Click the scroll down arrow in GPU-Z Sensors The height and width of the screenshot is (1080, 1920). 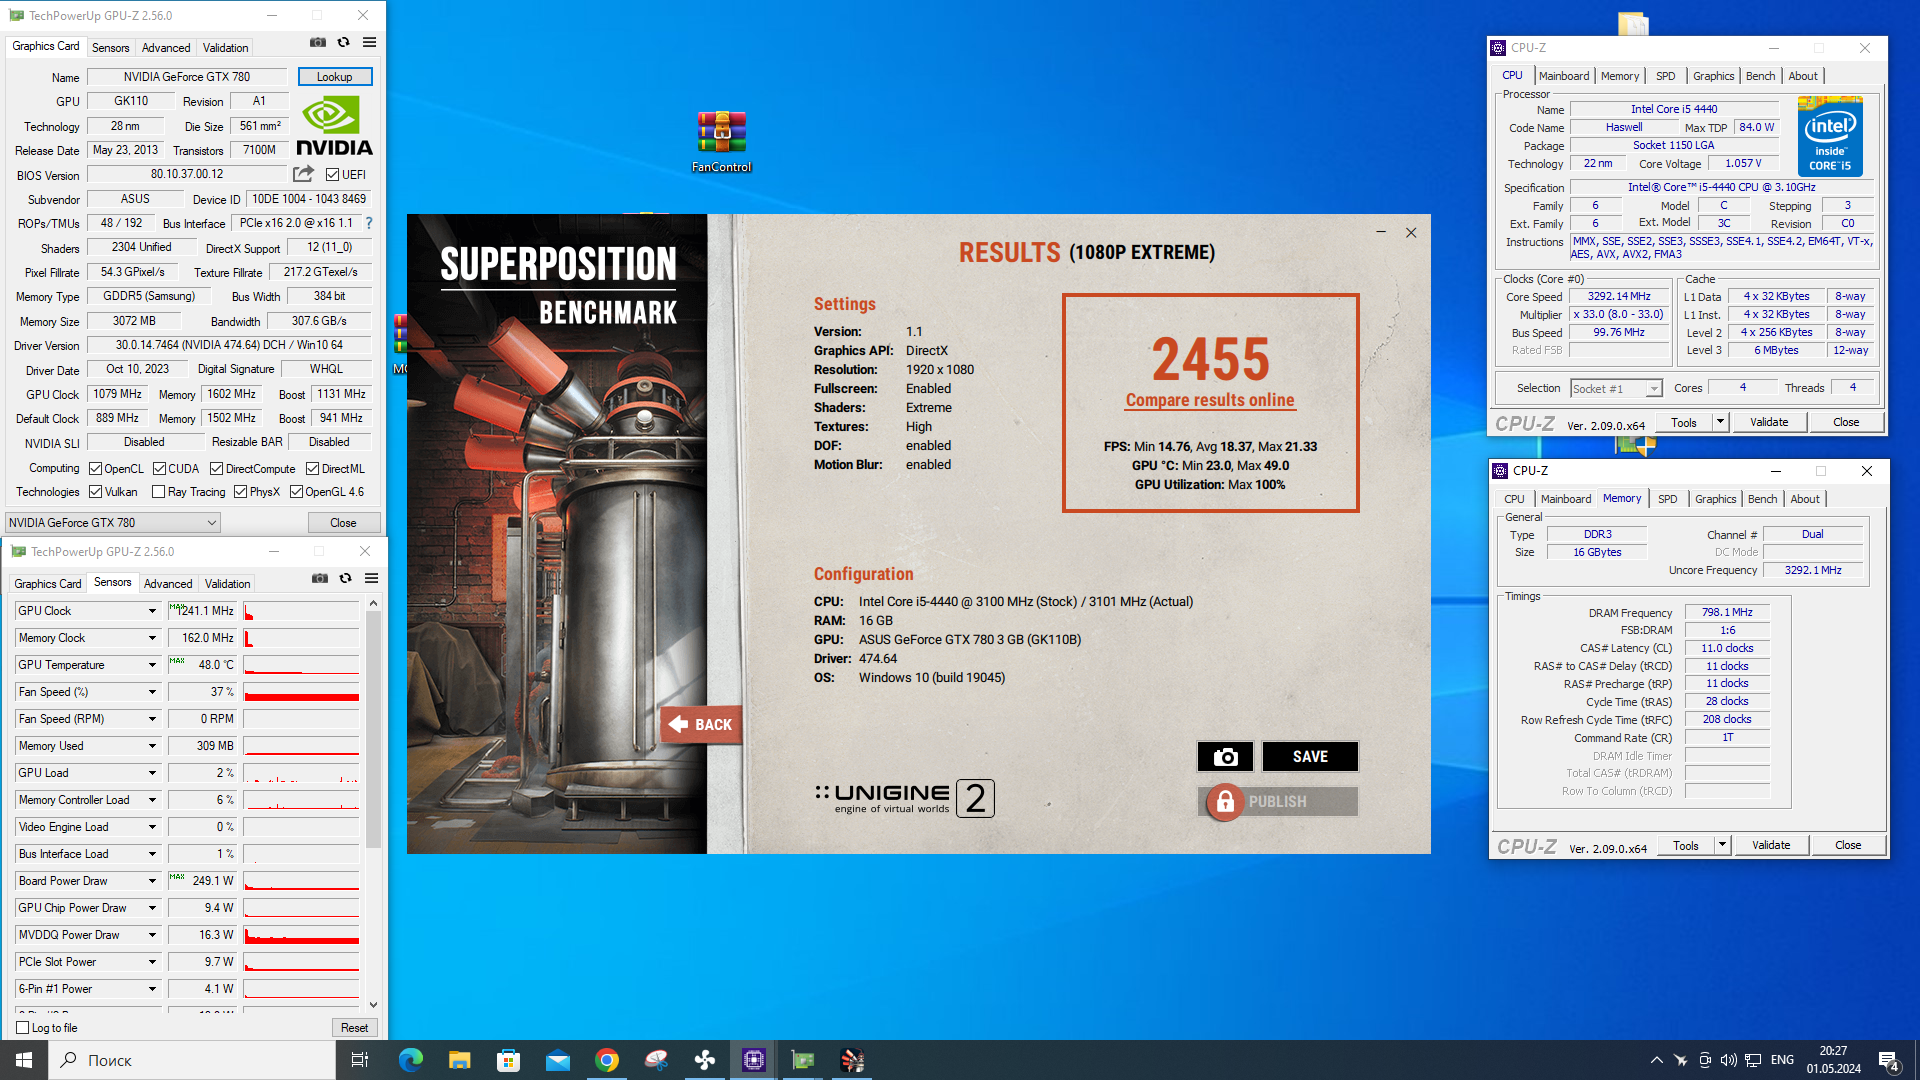373,1004
